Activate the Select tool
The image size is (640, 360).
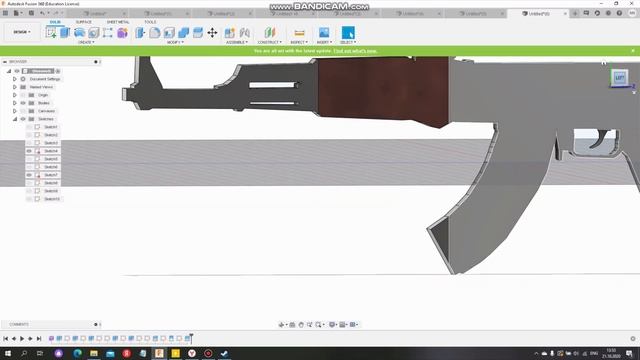(x=348, y=33)
